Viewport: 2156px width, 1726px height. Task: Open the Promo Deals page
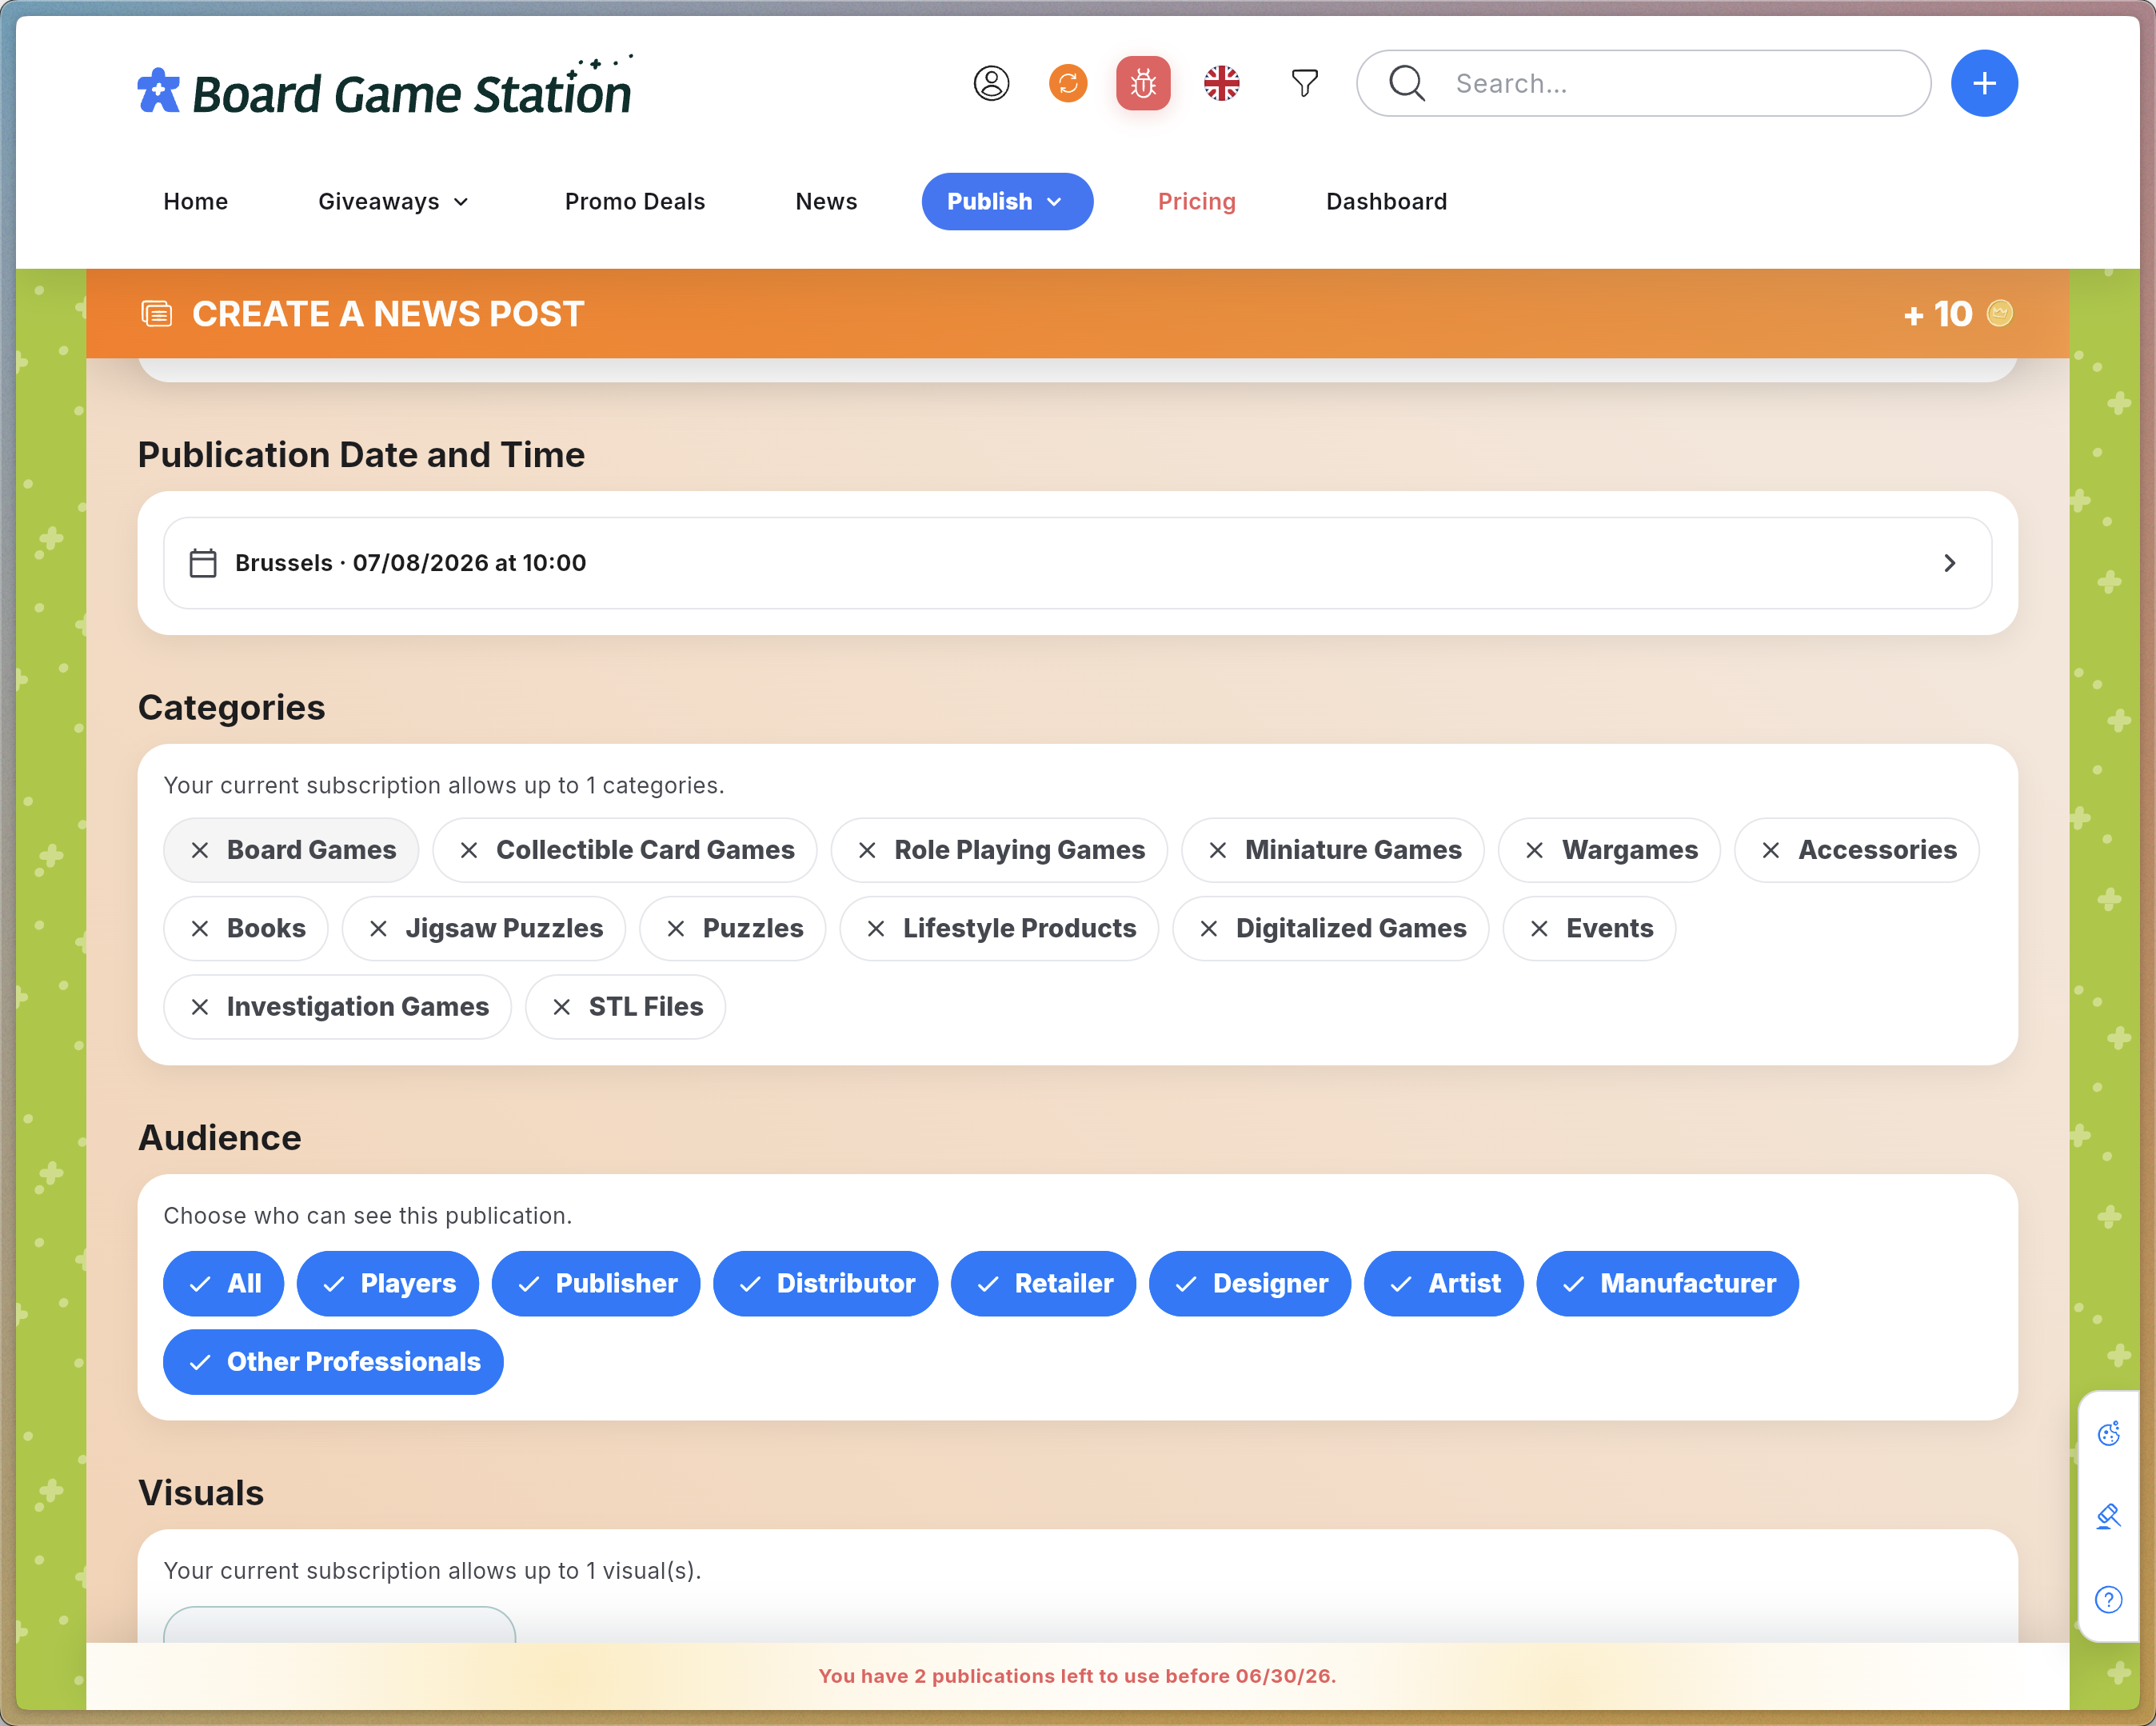tap(635, 202)
